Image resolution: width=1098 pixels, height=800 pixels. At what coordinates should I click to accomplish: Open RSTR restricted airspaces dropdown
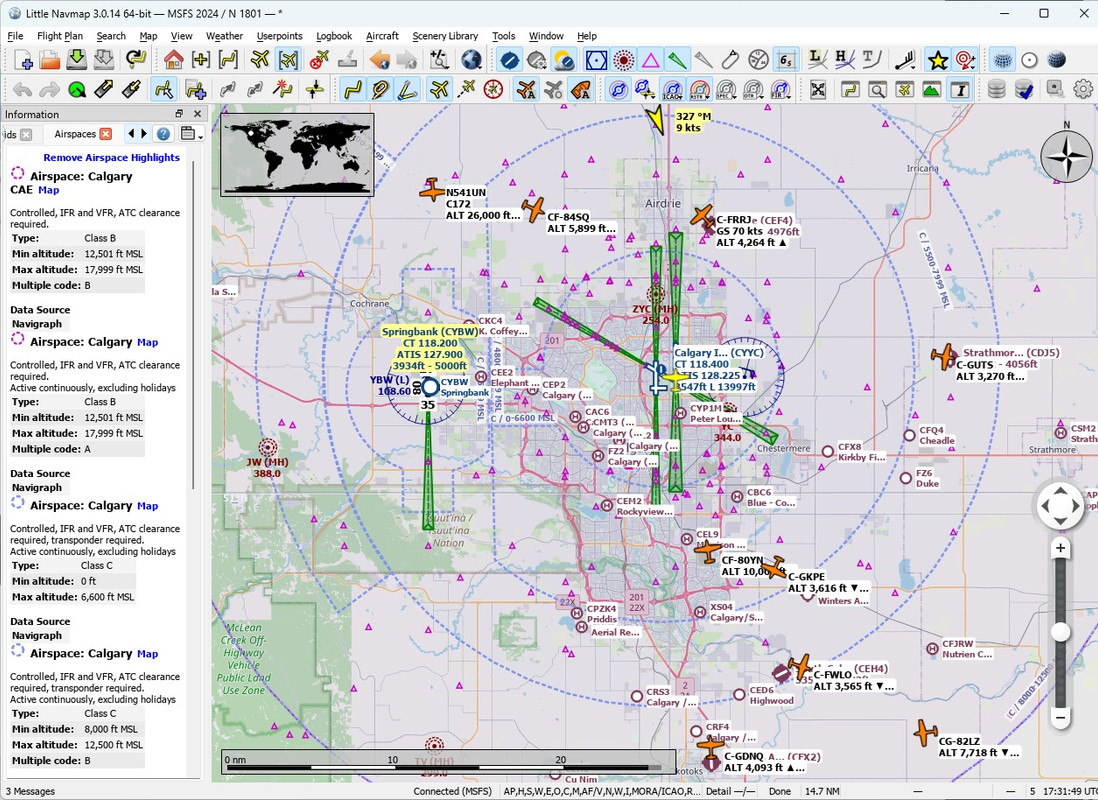click(700, 90)
